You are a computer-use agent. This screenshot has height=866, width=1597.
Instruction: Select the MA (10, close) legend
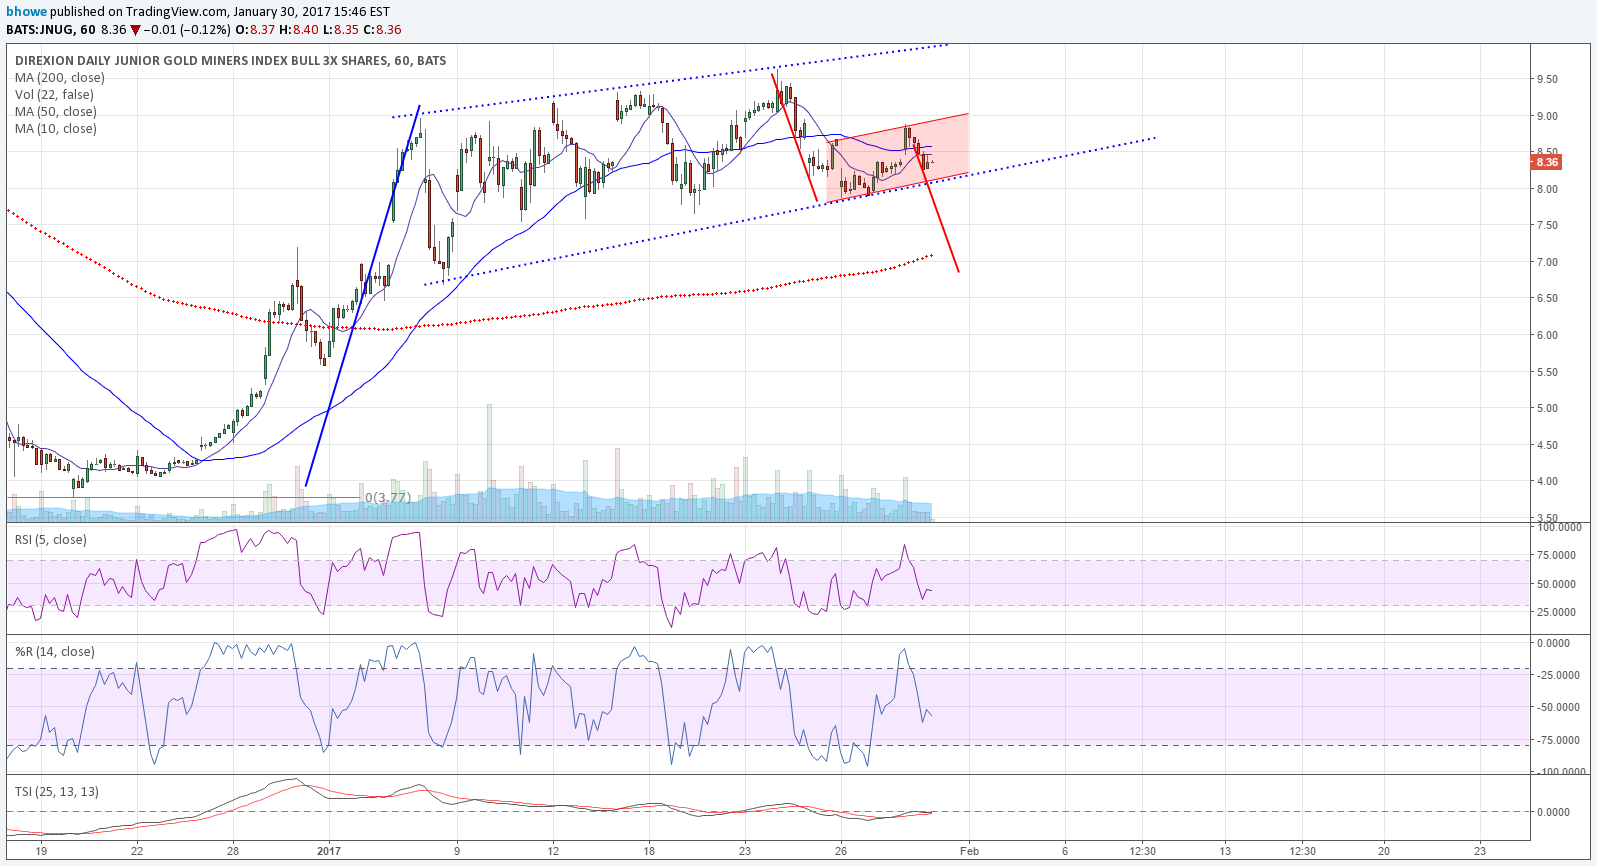point(55,129)
